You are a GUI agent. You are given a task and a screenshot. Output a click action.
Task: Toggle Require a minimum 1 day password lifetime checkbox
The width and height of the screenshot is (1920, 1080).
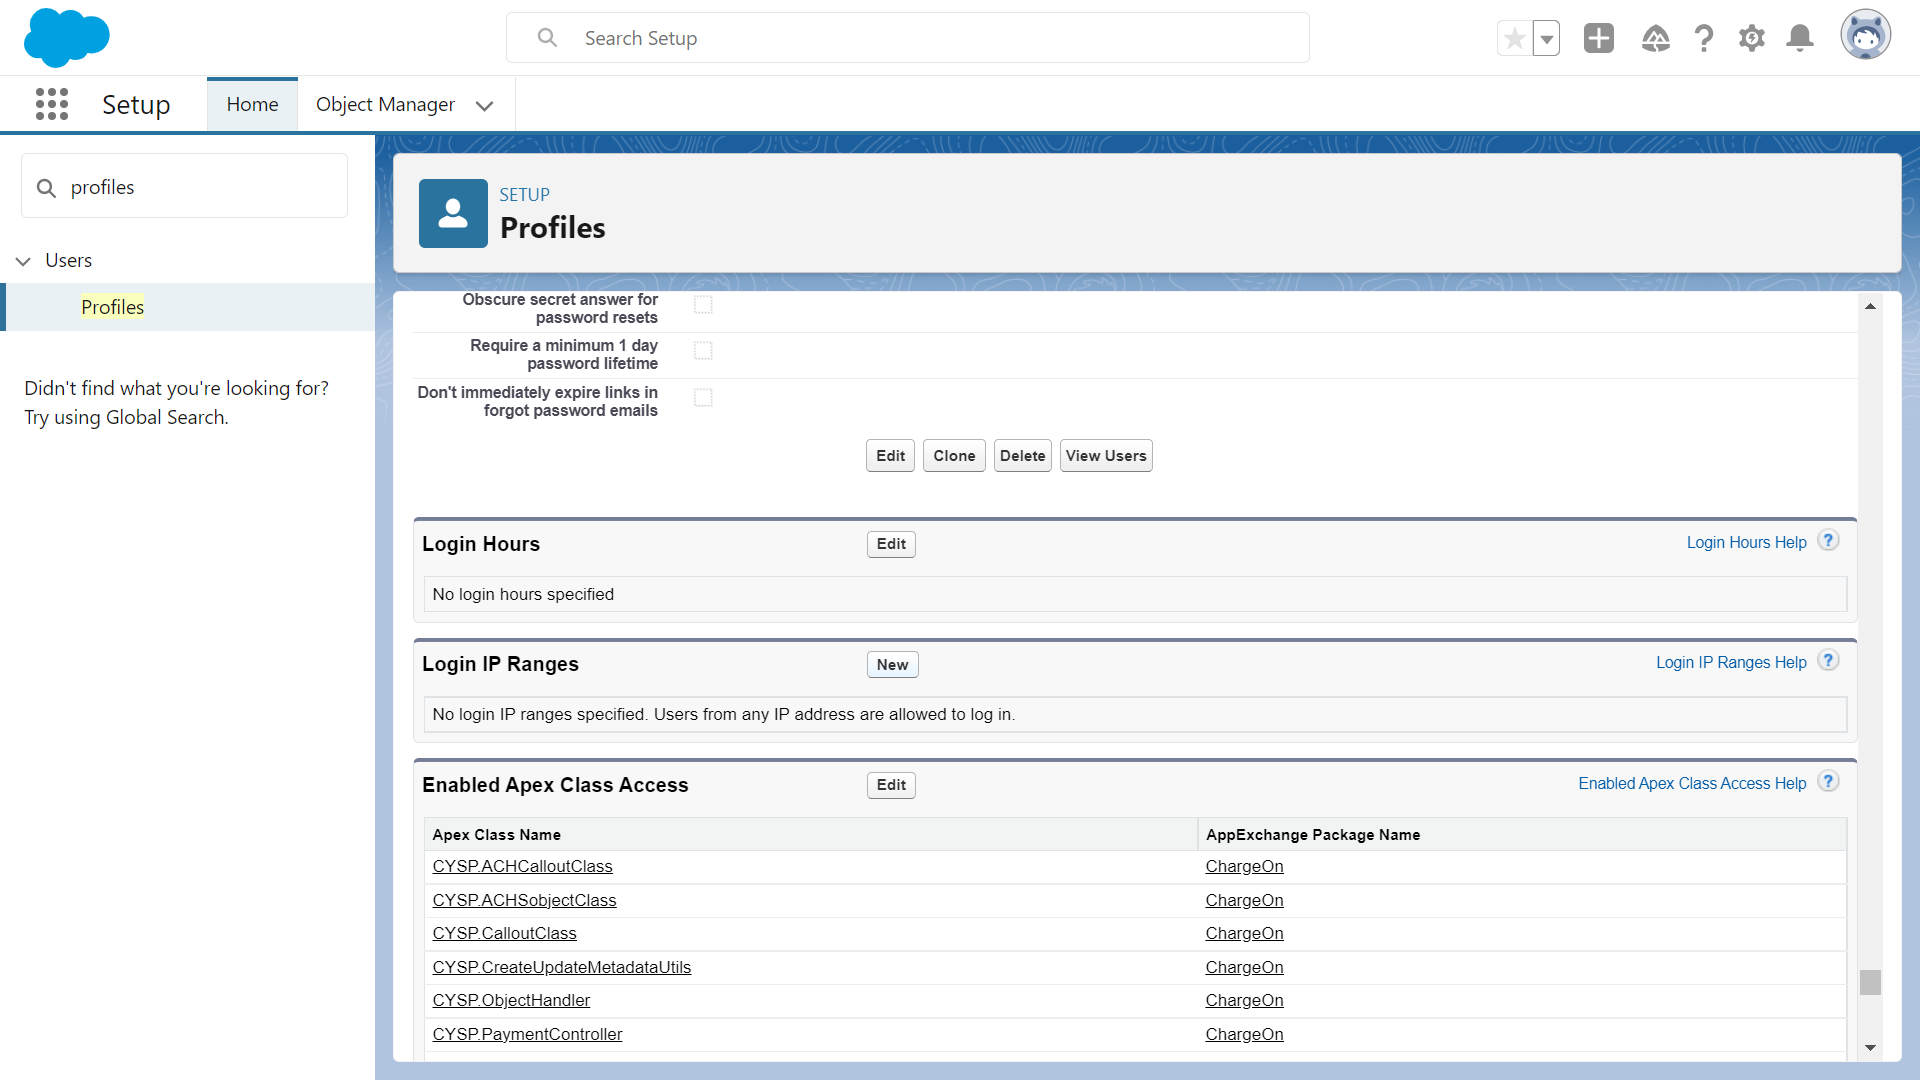[x=703, y=351]
